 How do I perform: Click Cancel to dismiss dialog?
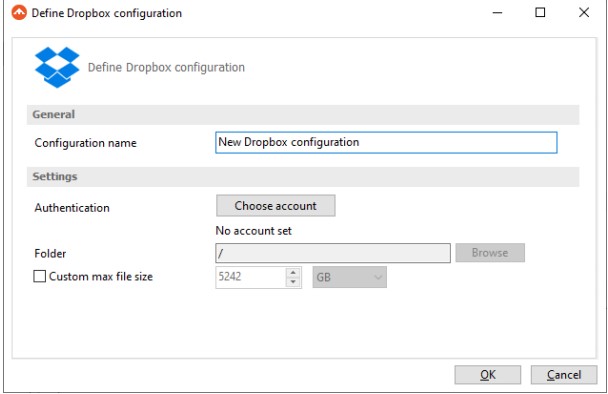pyautogui.click(x=564, y=375)
